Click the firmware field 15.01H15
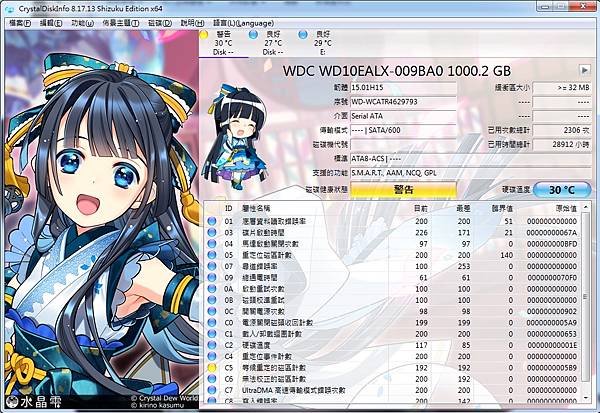600x413 pixels. 403,88
